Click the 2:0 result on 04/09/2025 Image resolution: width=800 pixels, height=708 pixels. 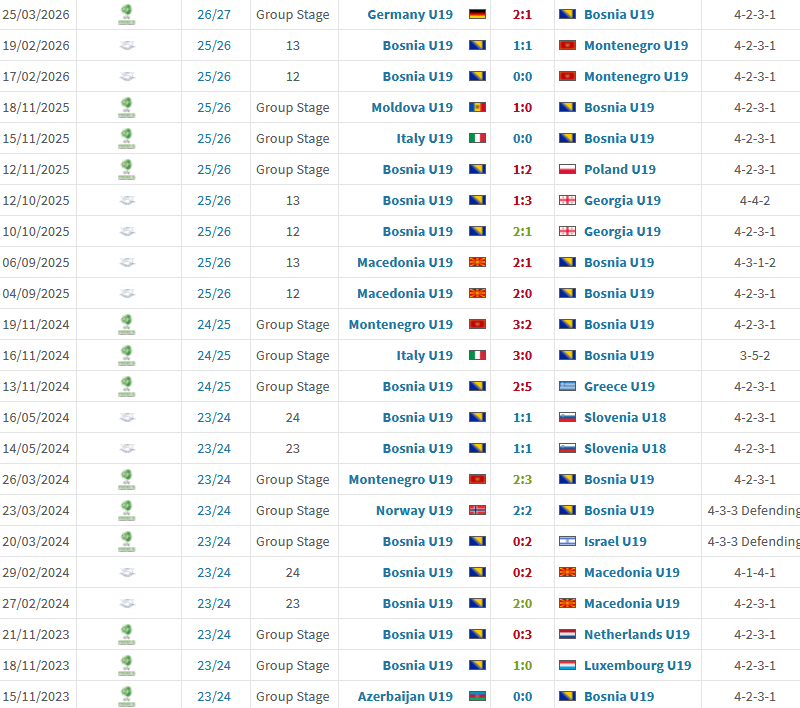522,294
